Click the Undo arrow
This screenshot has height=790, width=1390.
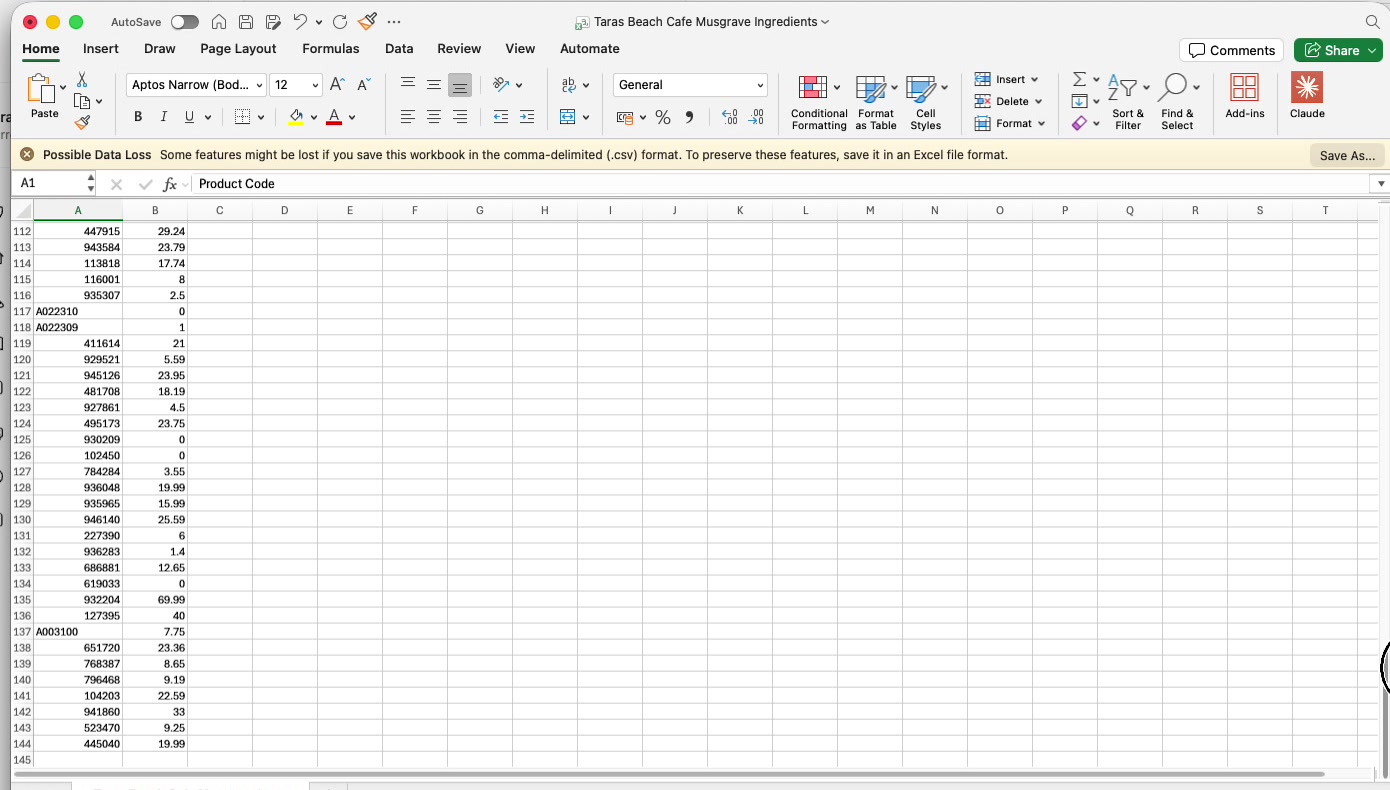(x=299, y=22)
